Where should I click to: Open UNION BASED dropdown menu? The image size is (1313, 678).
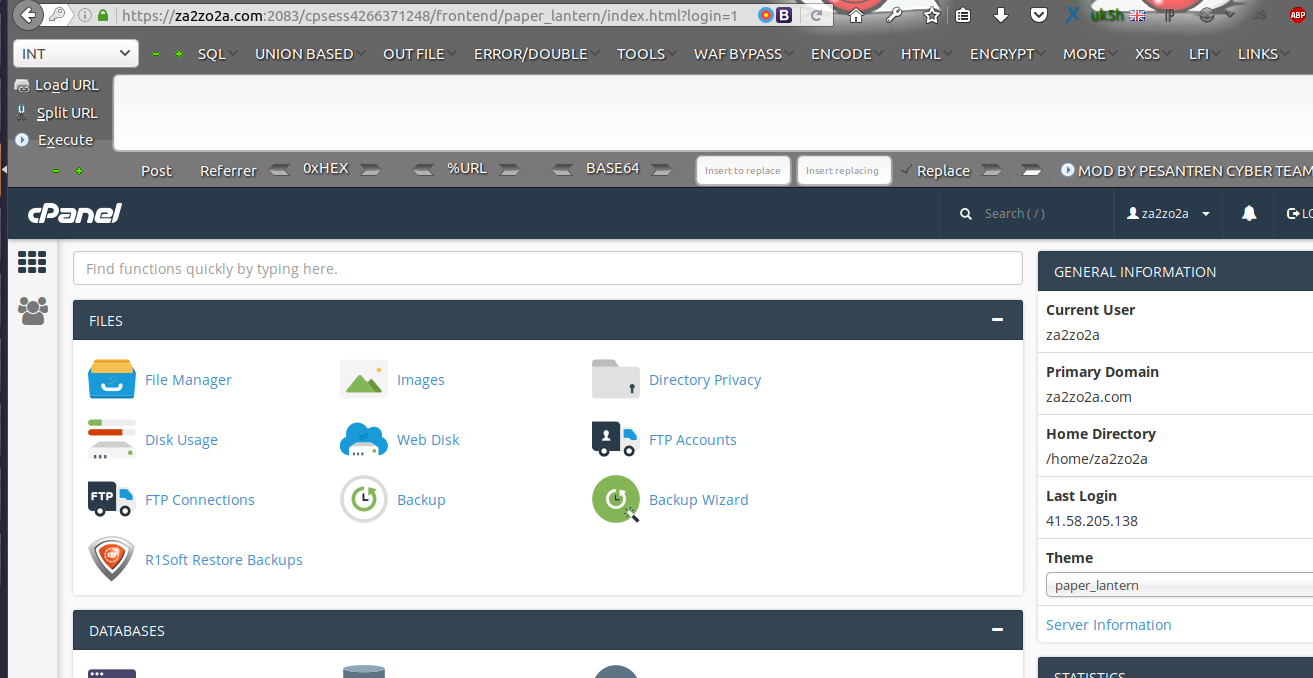tap(310, 54)
